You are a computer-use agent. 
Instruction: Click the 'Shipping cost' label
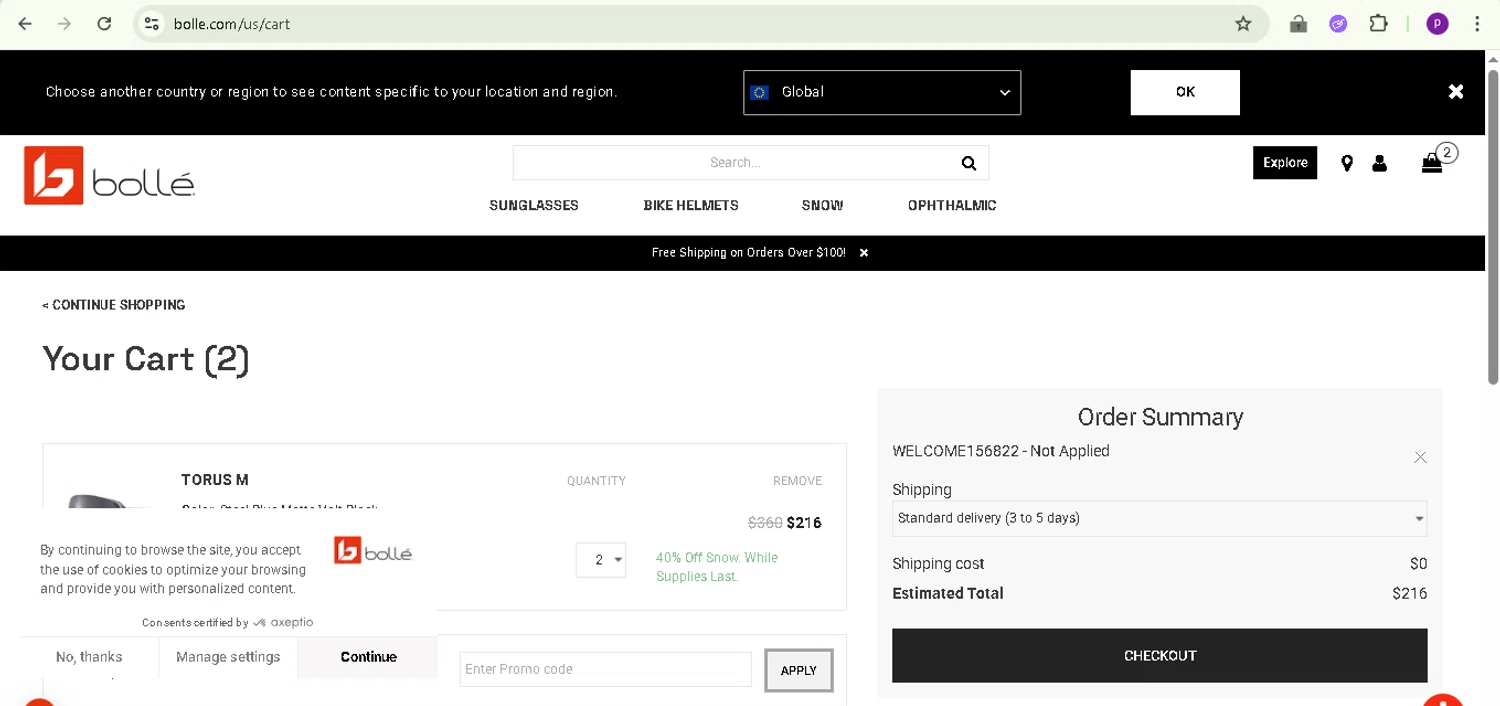click(x=938, y=564)
